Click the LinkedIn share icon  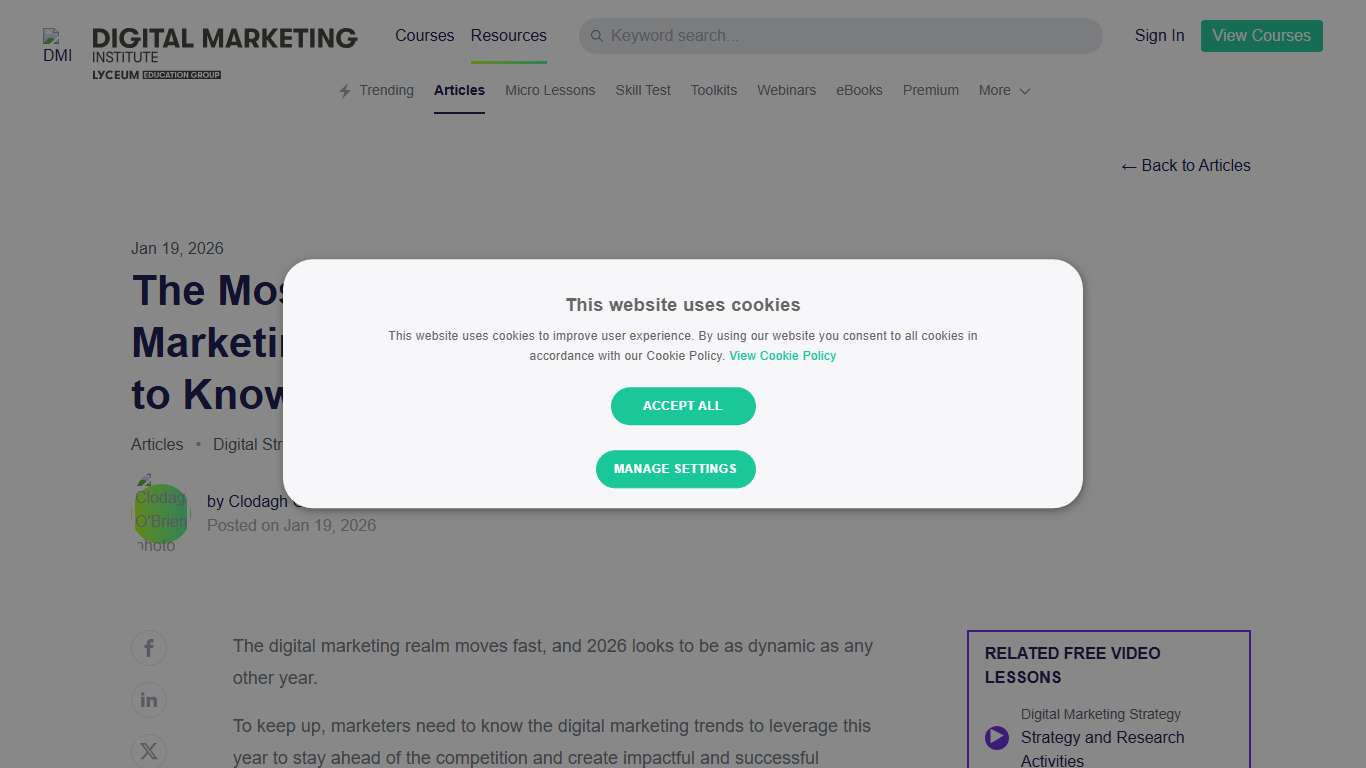[148, 700]
